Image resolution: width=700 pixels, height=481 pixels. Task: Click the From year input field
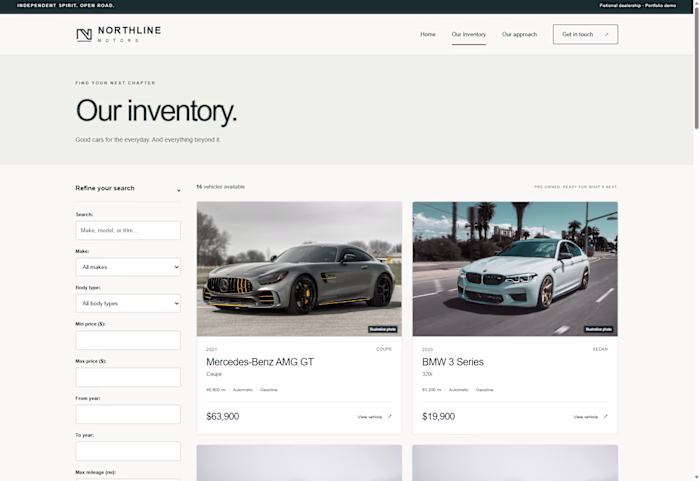point(128,414)
